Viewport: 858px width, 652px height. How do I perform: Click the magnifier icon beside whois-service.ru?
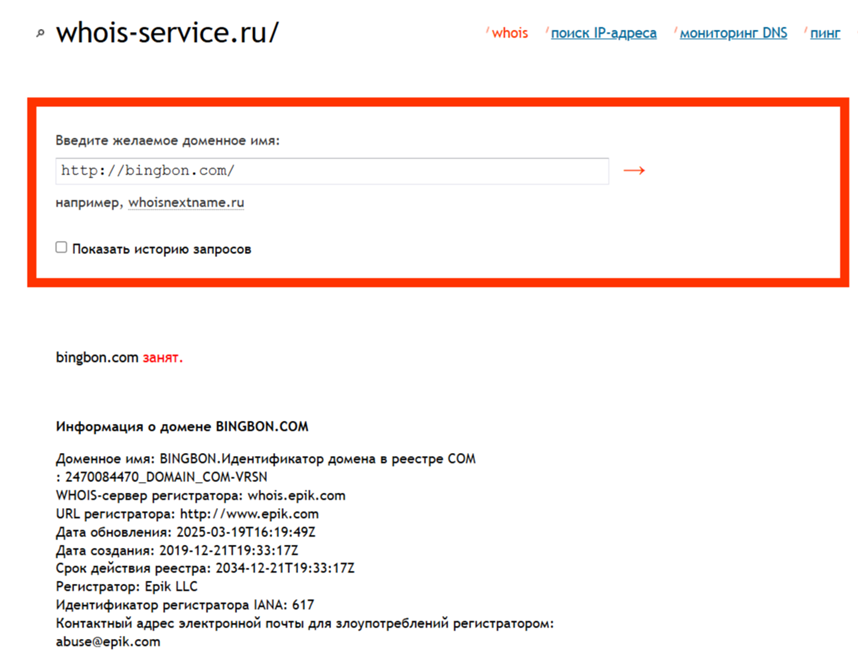(40, 34)
